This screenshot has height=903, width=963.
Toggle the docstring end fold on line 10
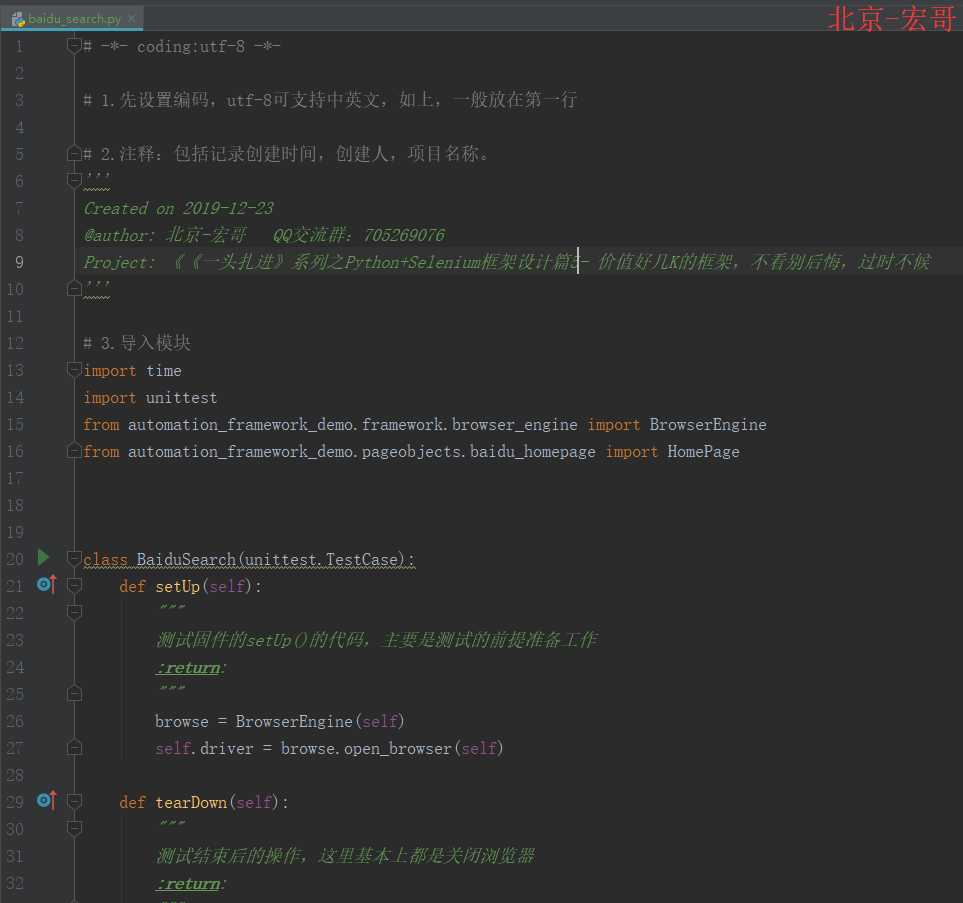pos(74,287)
